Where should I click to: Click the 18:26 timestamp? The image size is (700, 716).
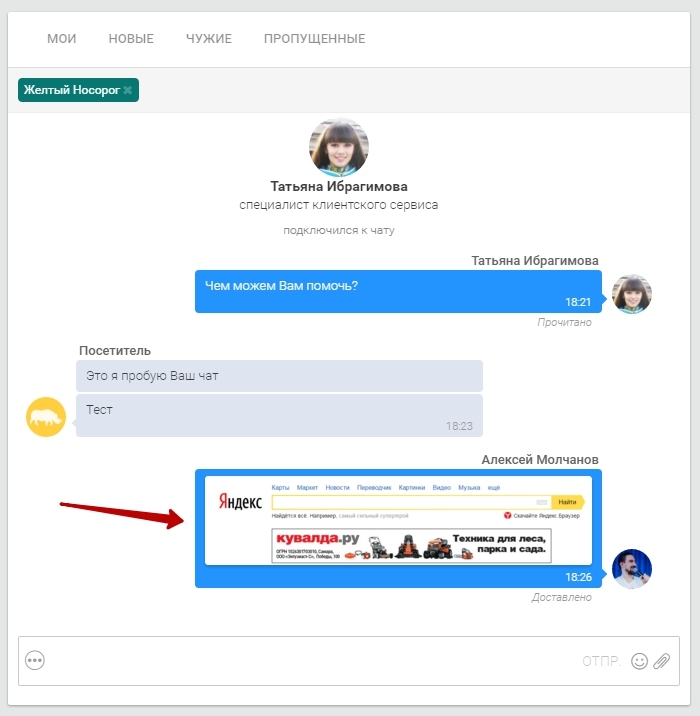coord(579,577)
